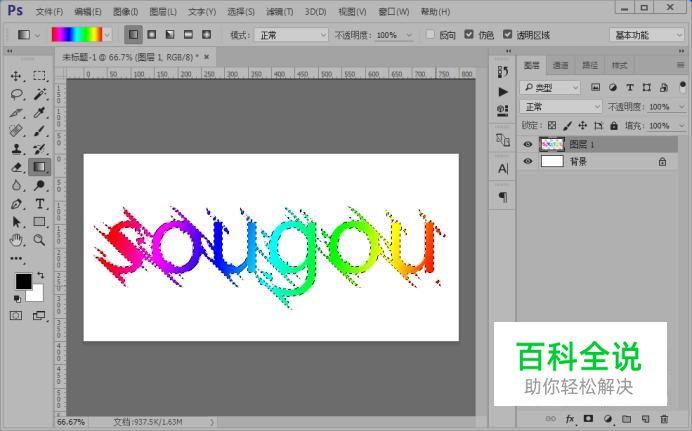This screenshot has width=692, height=431.
Task: Add a layer style with fx button
Action: 570,419
